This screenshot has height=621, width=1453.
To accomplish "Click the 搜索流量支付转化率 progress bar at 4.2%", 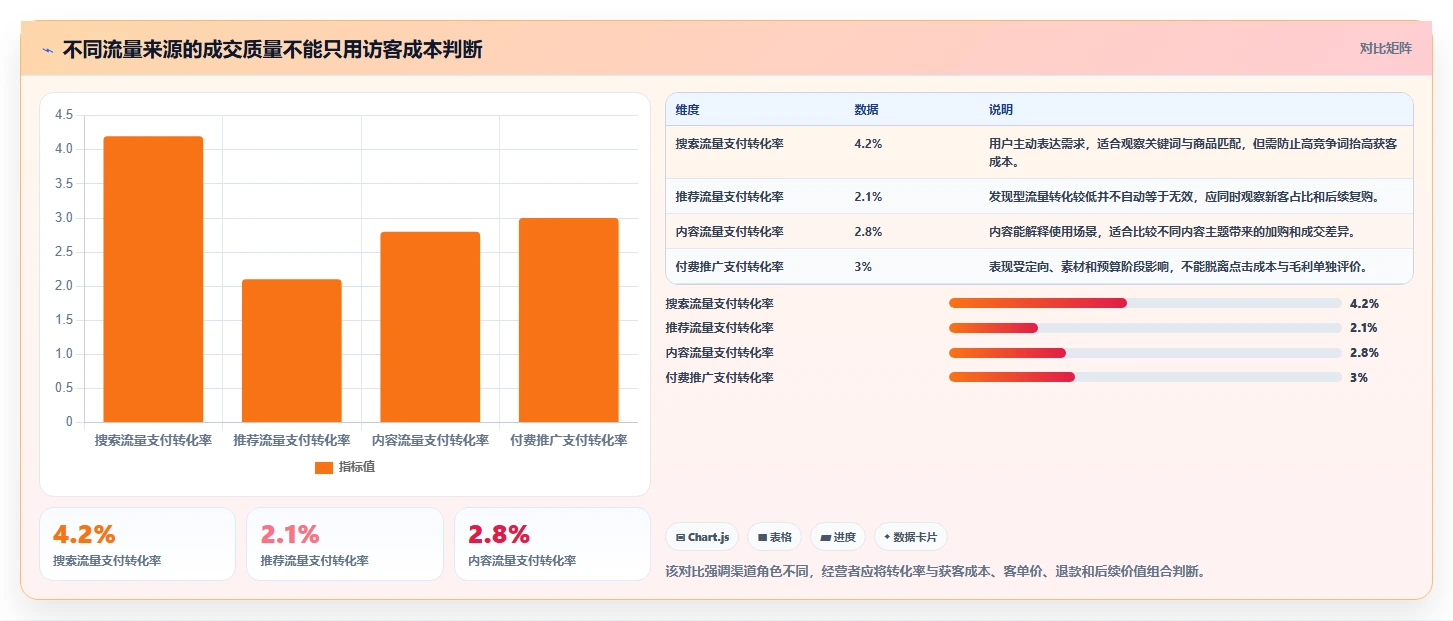I will (x=1145, y=303).
